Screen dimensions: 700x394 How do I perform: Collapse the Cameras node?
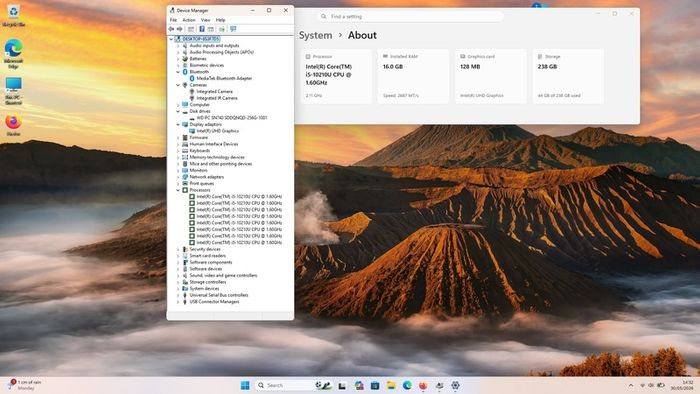pyautogui.click(x=178, y=85)
